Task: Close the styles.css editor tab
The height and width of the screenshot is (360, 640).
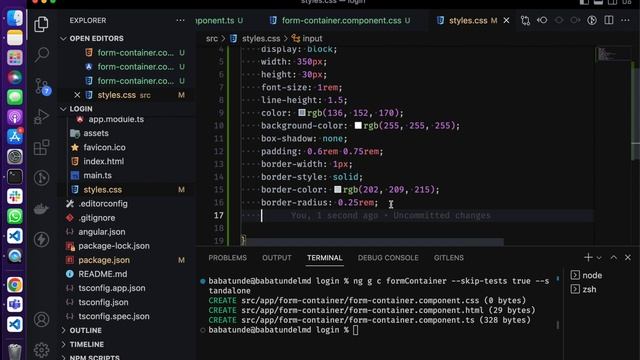Action: tap(506, 20)
